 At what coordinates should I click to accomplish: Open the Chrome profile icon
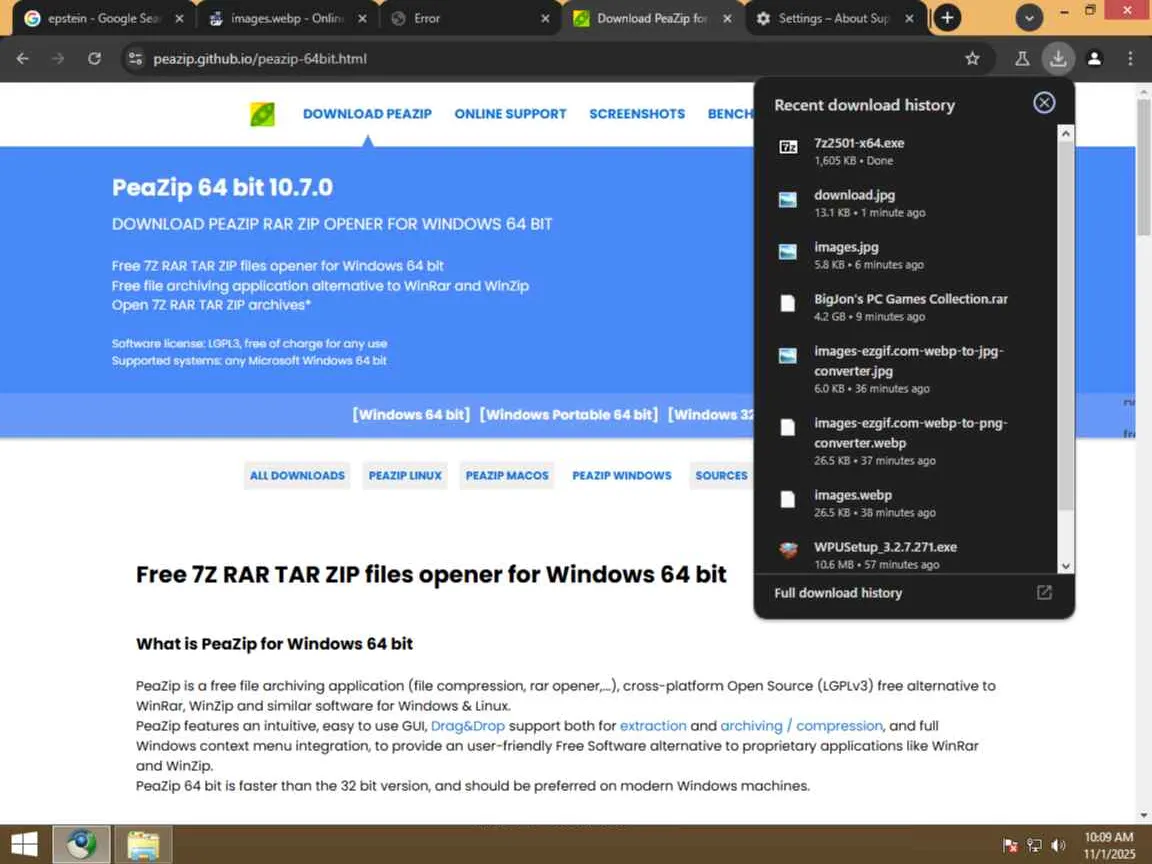[x=1094, y=59]
